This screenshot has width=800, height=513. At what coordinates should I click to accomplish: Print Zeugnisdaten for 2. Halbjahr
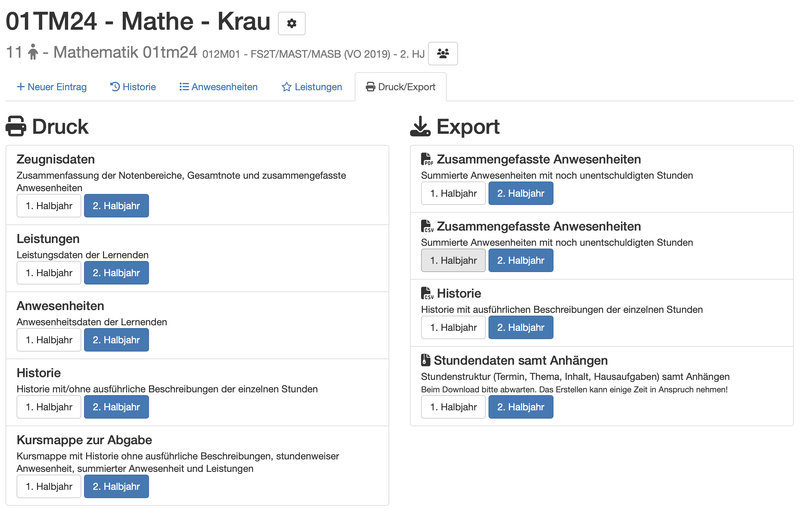coord(116,207)
